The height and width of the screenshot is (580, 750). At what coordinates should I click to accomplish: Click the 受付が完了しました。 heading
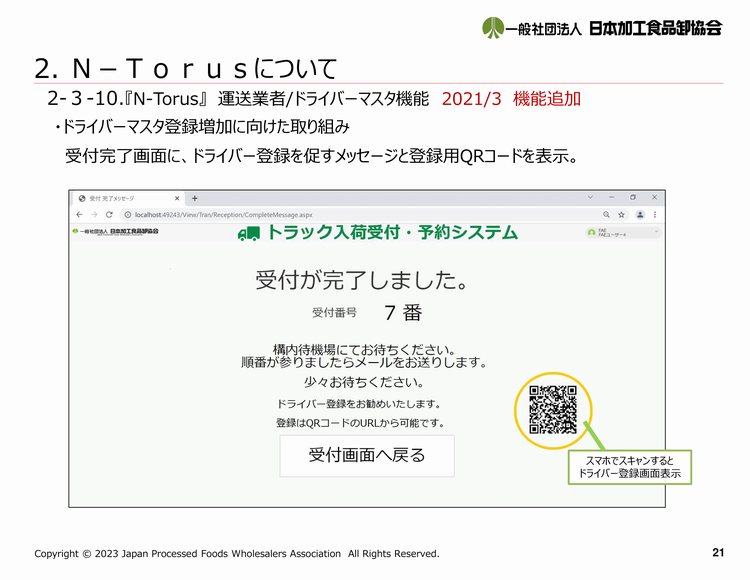point(362,280)
